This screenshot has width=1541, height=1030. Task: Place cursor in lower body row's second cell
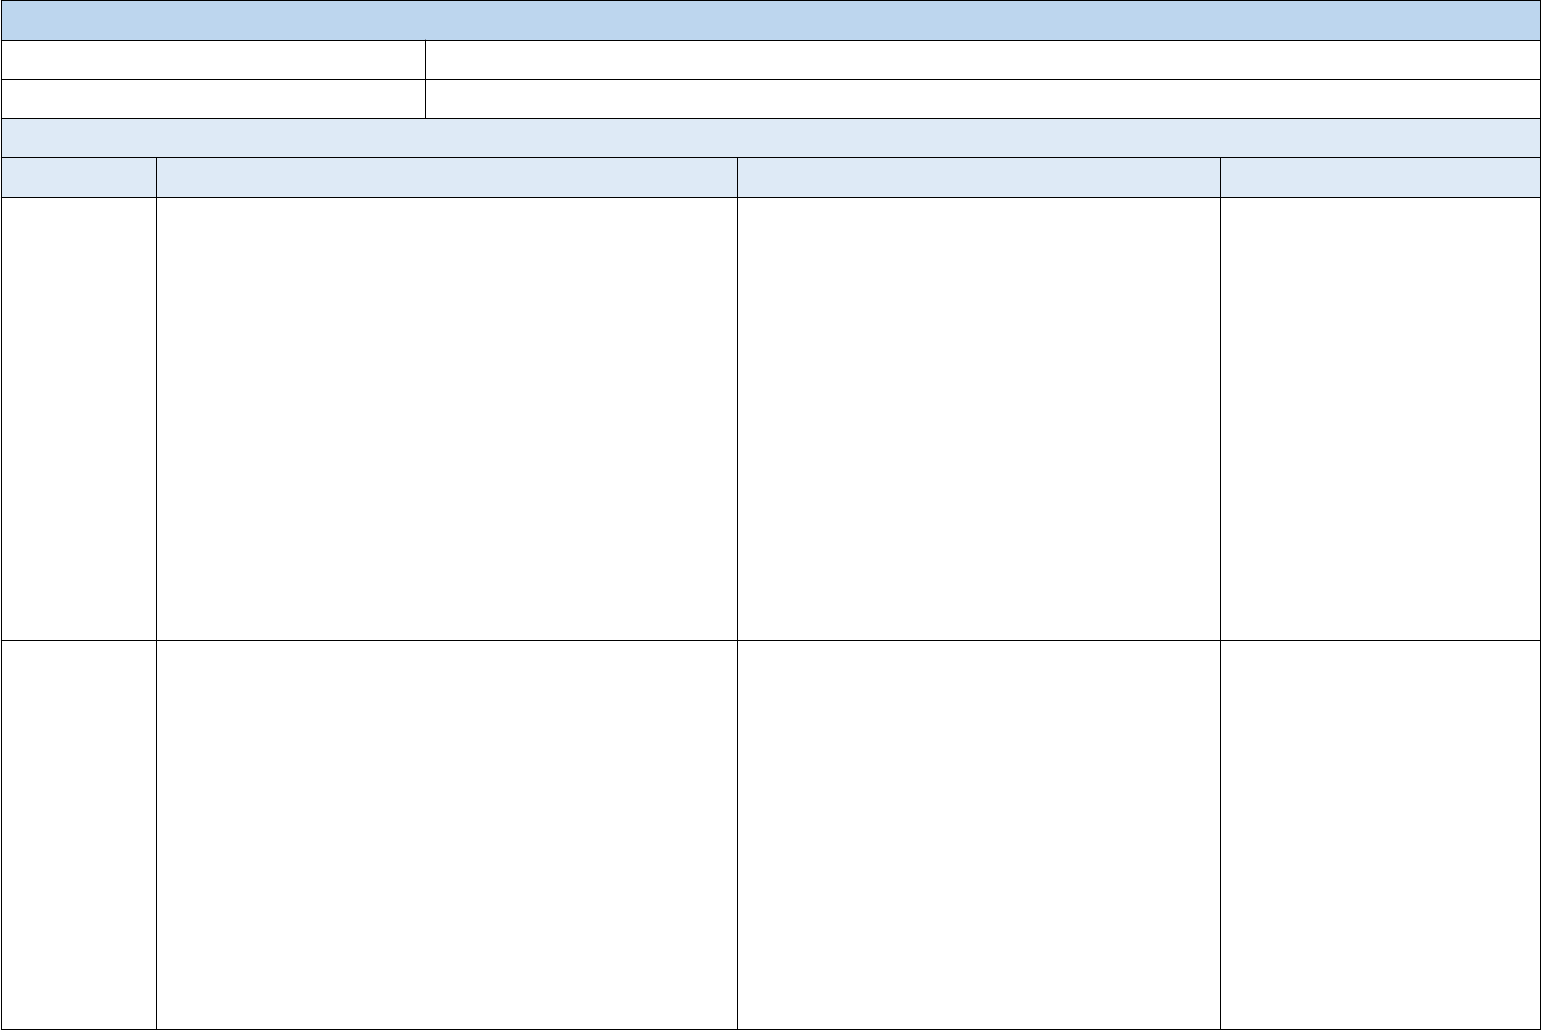click(x=446, y=834)
